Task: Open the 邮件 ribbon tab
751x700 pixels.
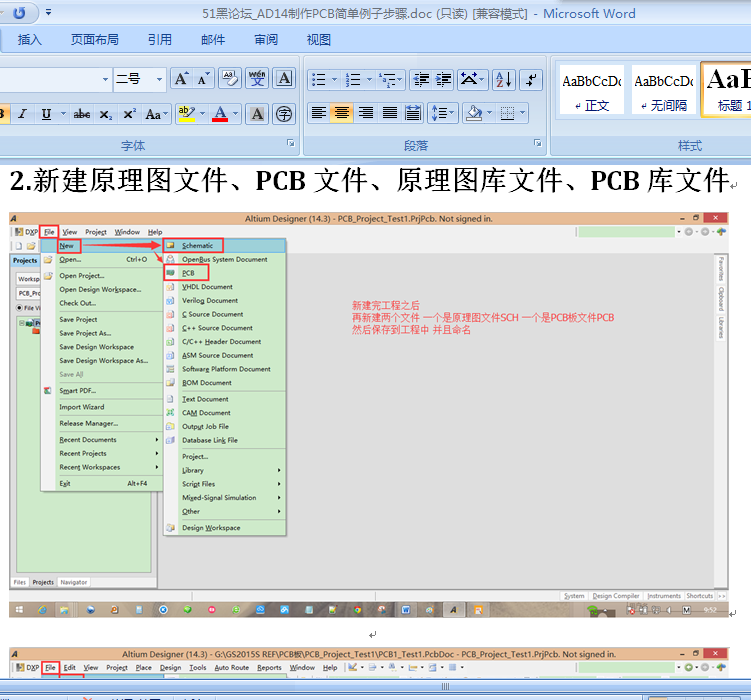Action: point(213,39)
